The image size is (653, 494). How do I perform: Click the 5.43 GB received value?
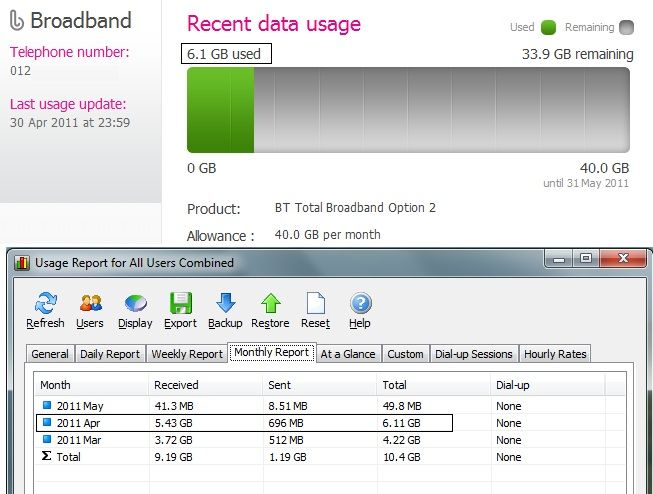coord(174,423)
